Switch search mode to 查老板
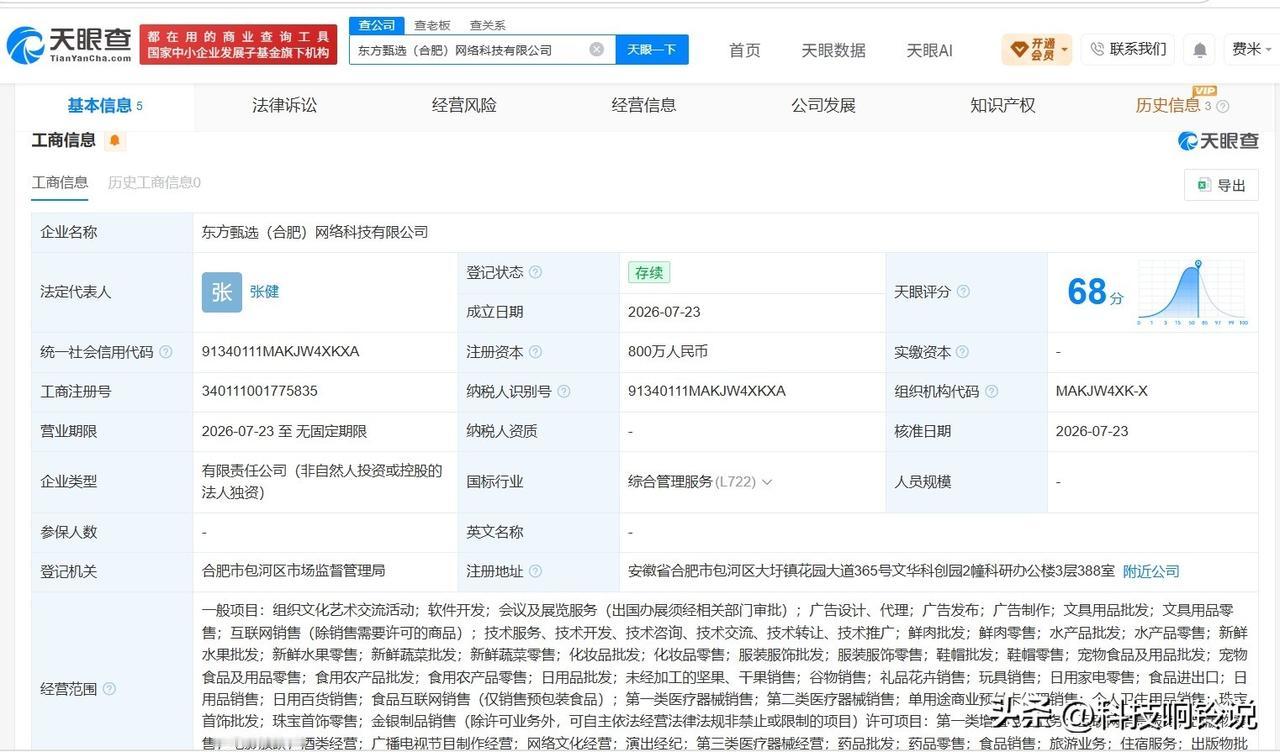1280x752 pixels. [x=432, y=25]
